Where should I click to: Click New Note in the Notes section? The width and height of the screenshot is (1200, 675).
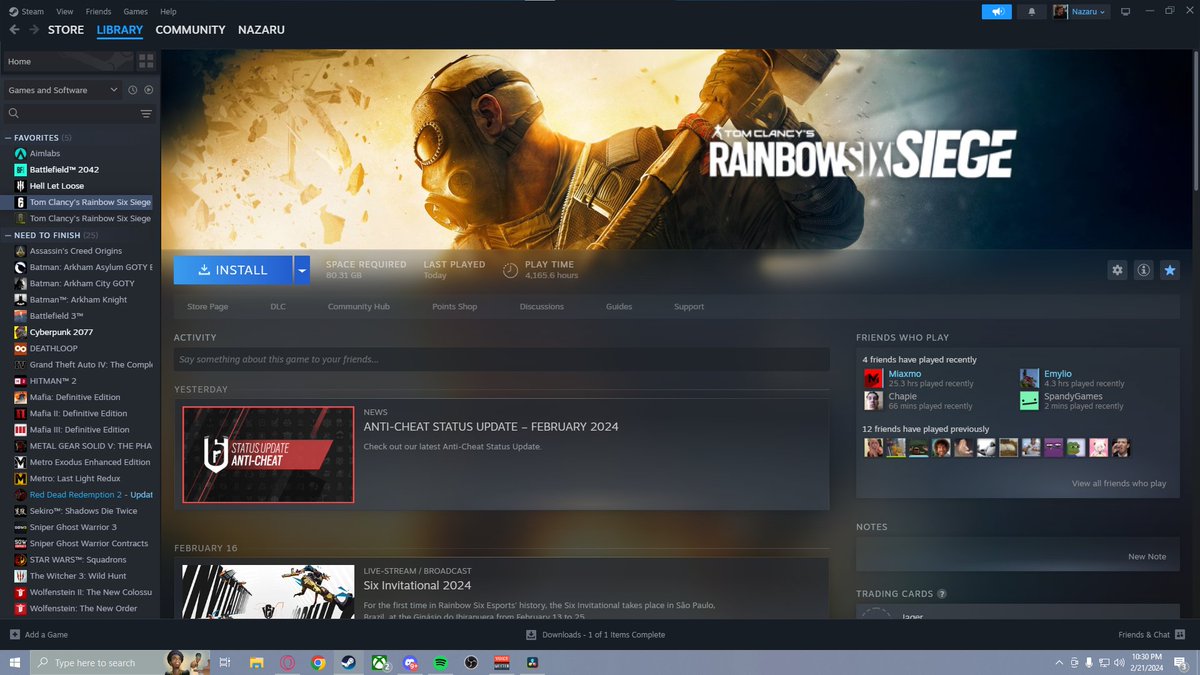[1147, 557]
